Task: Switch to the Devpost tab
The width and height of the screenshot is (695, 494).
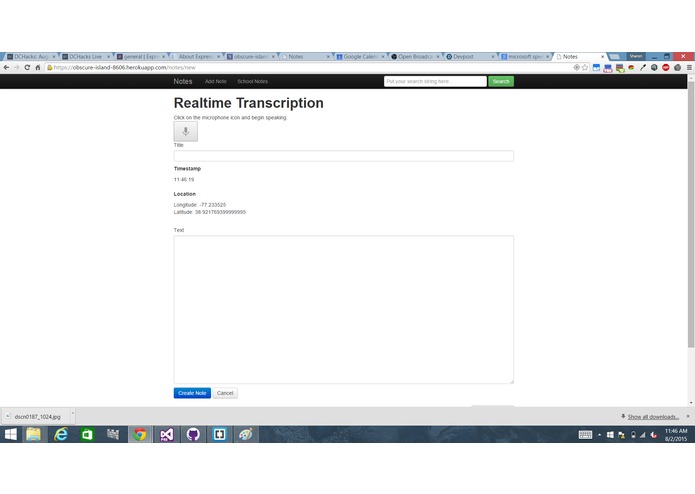Action: click(470, 57)
